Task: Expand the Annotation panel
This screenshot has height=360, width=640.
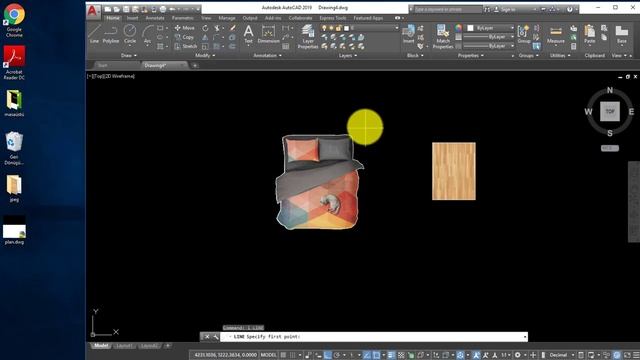Action: 268,56
